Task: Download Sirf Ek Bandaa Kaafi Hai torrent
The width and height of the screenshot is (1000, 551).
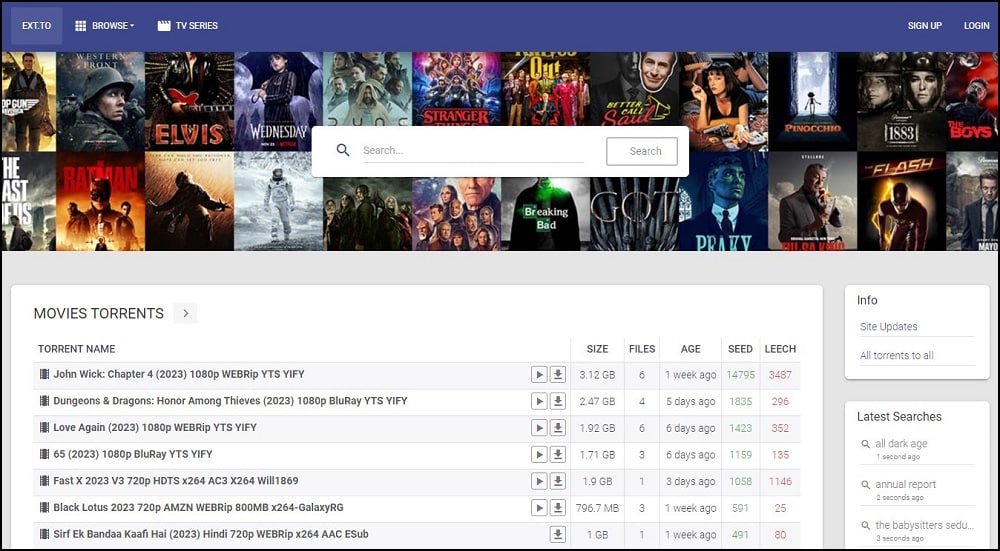Action: click(x=558, y=535)
